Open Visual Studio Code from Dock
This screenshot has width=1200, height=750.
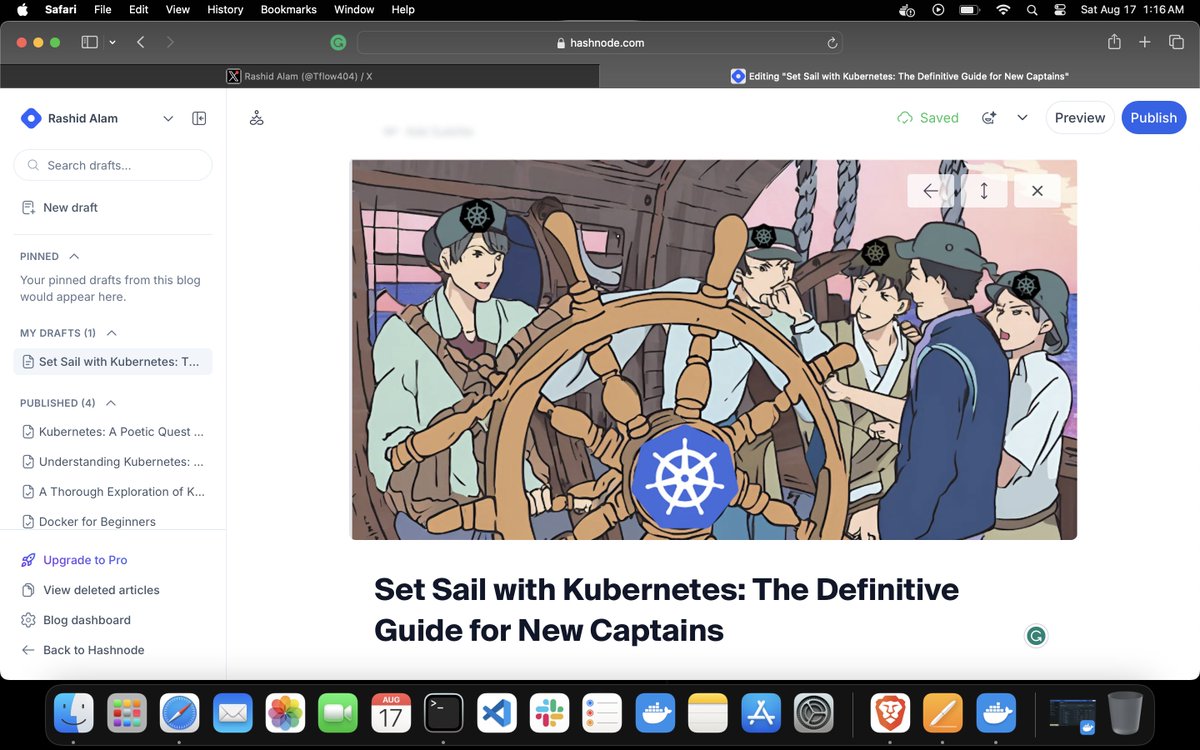click(x=496, y=713)
